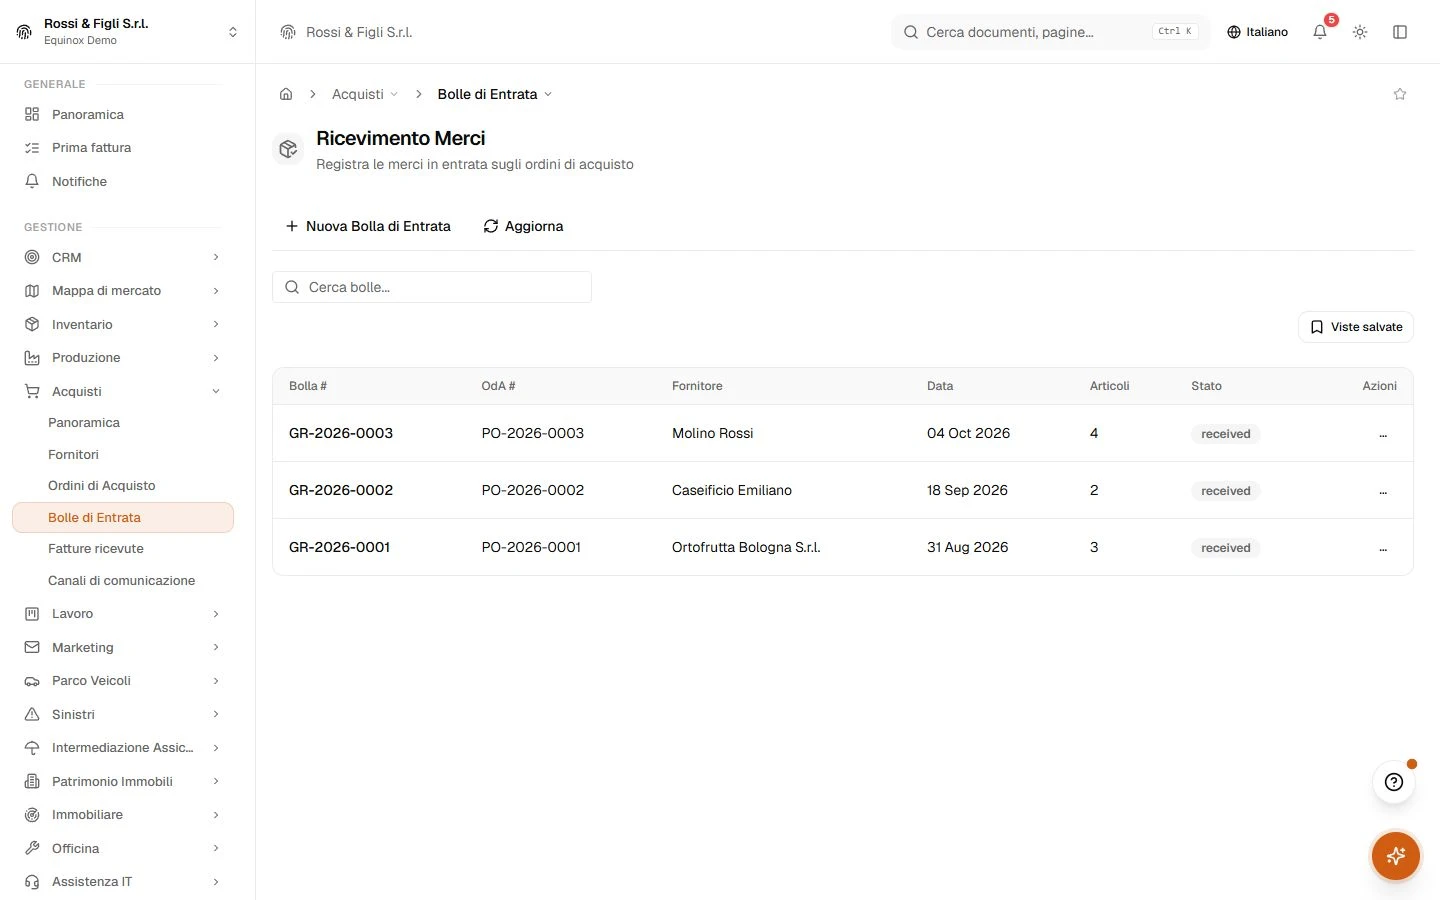Open Panoramica in the Generale section

coord(122,114)
